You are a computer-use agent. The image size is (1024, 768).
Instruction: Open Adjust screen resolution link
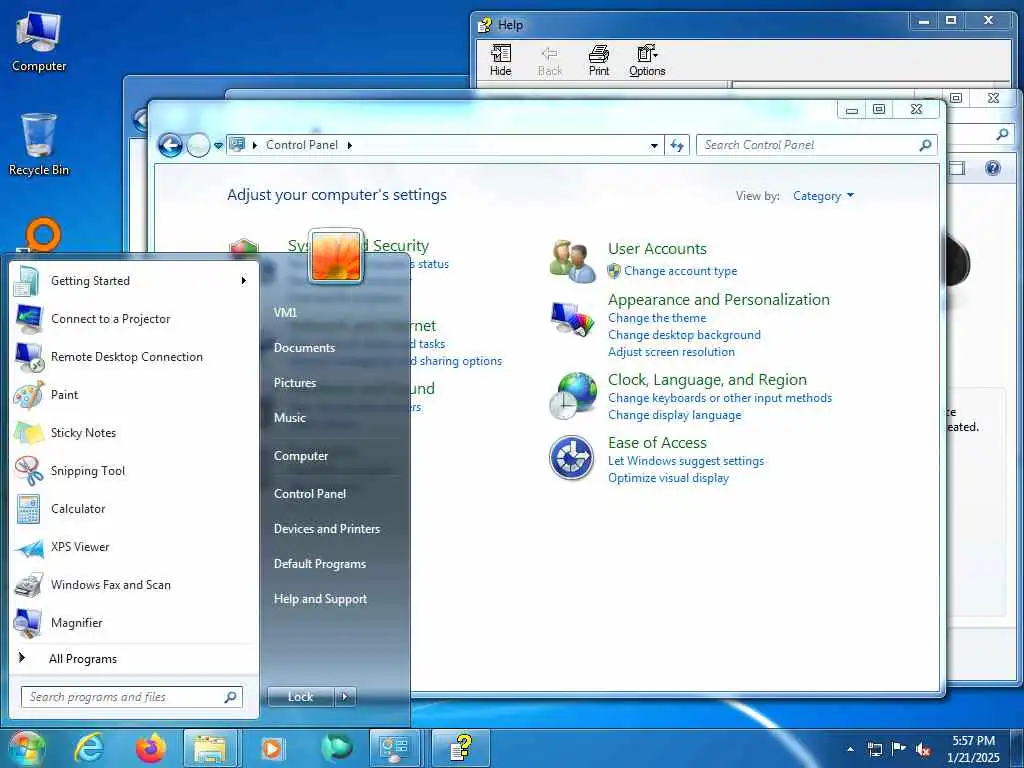[x=671, y=352]
